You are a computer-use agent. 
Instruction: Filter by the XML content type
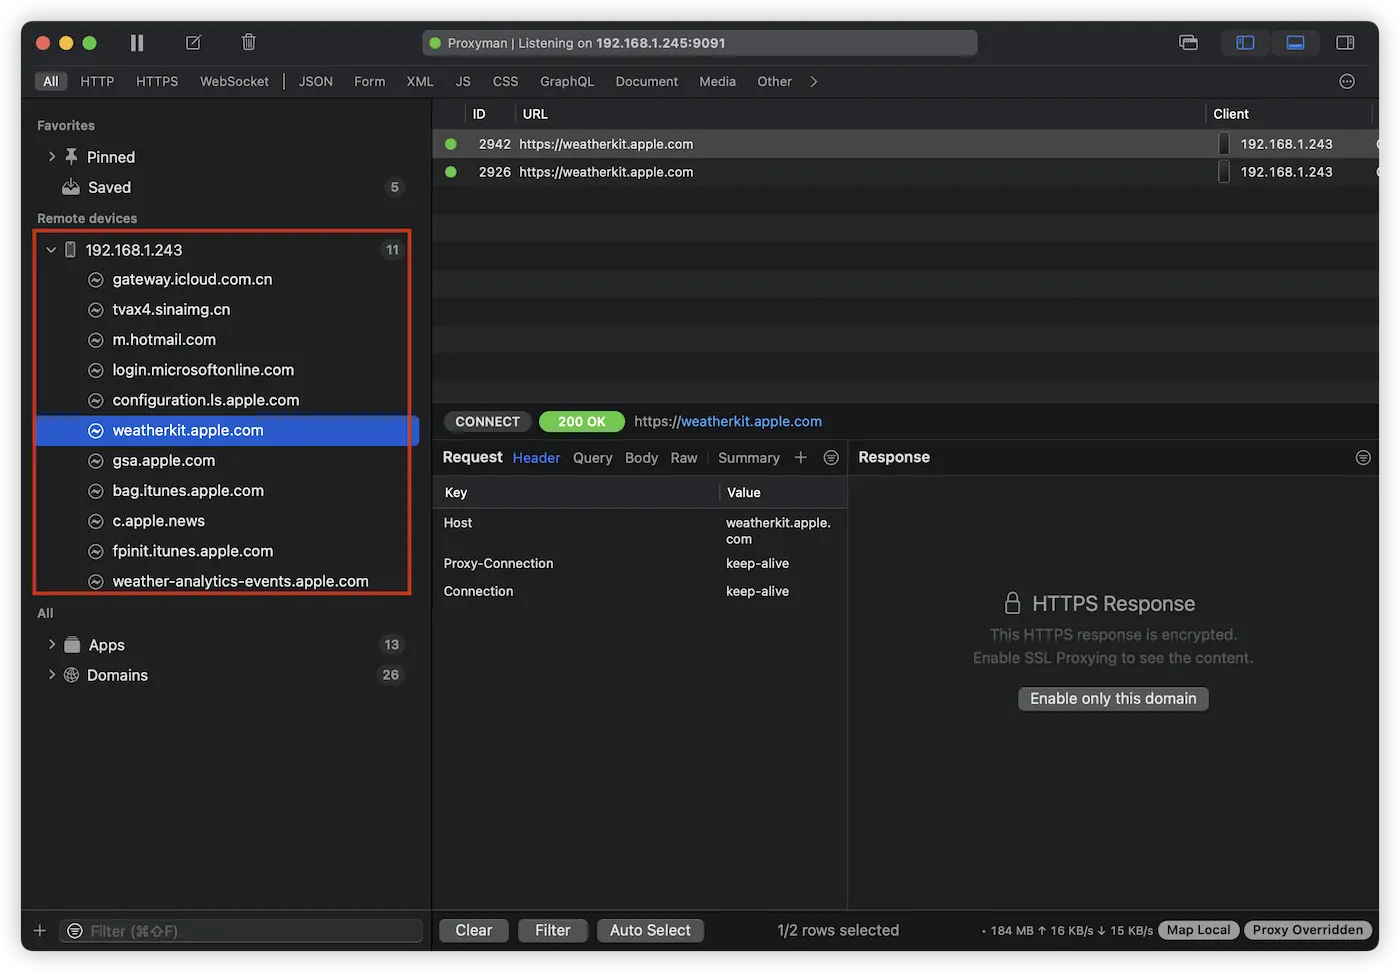[x=420, y=82]
